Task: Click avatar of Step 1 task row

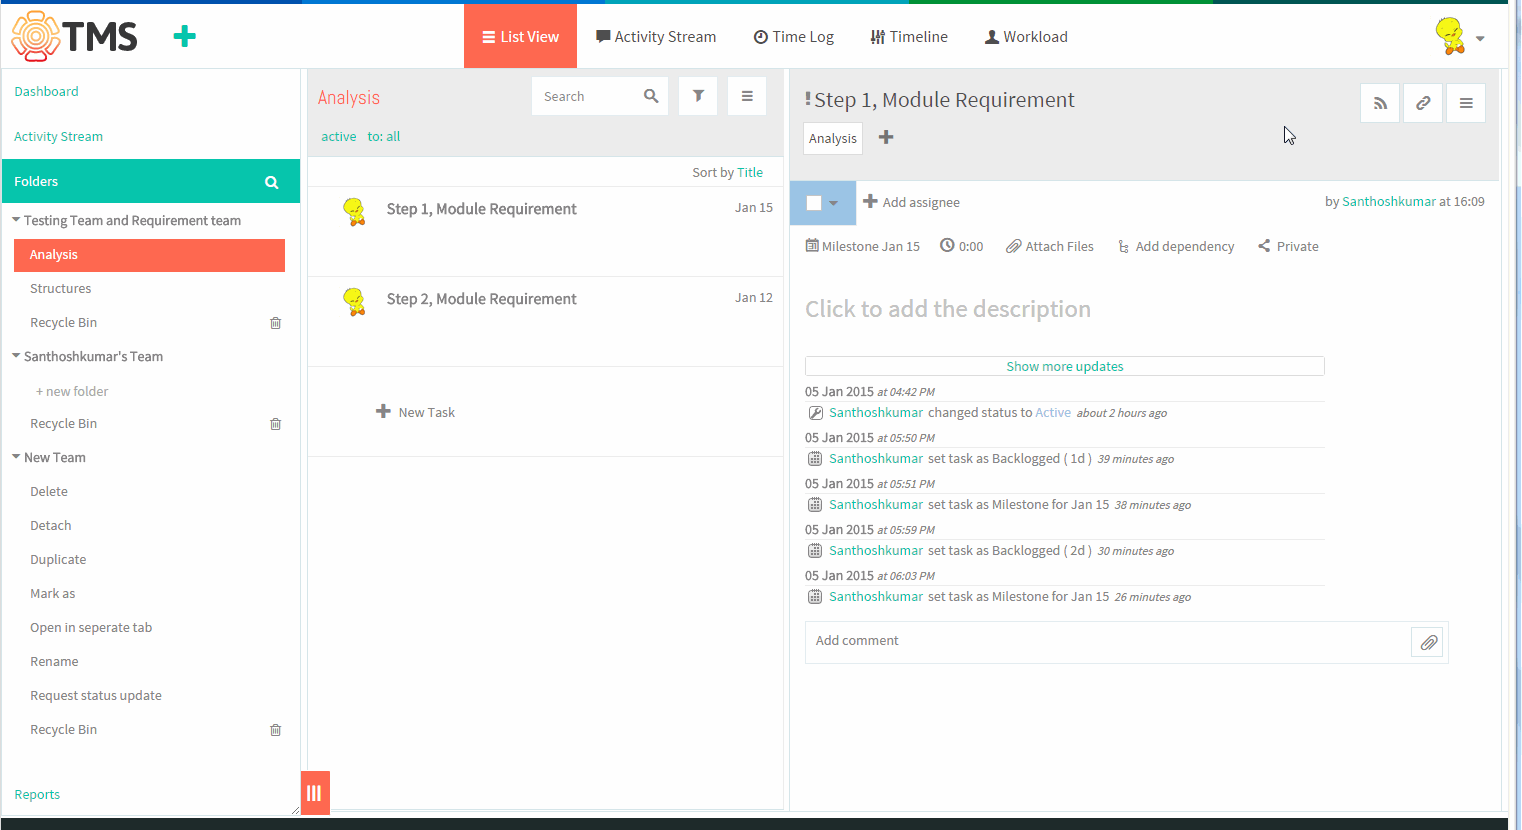Action: [354, 211]
